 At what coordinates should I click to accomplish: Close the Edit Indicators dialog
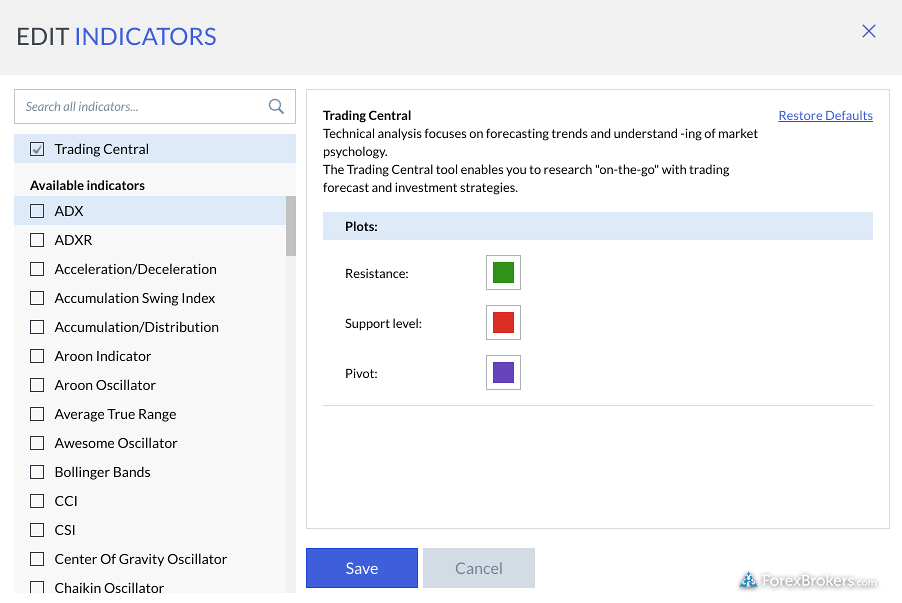[869, 31]
